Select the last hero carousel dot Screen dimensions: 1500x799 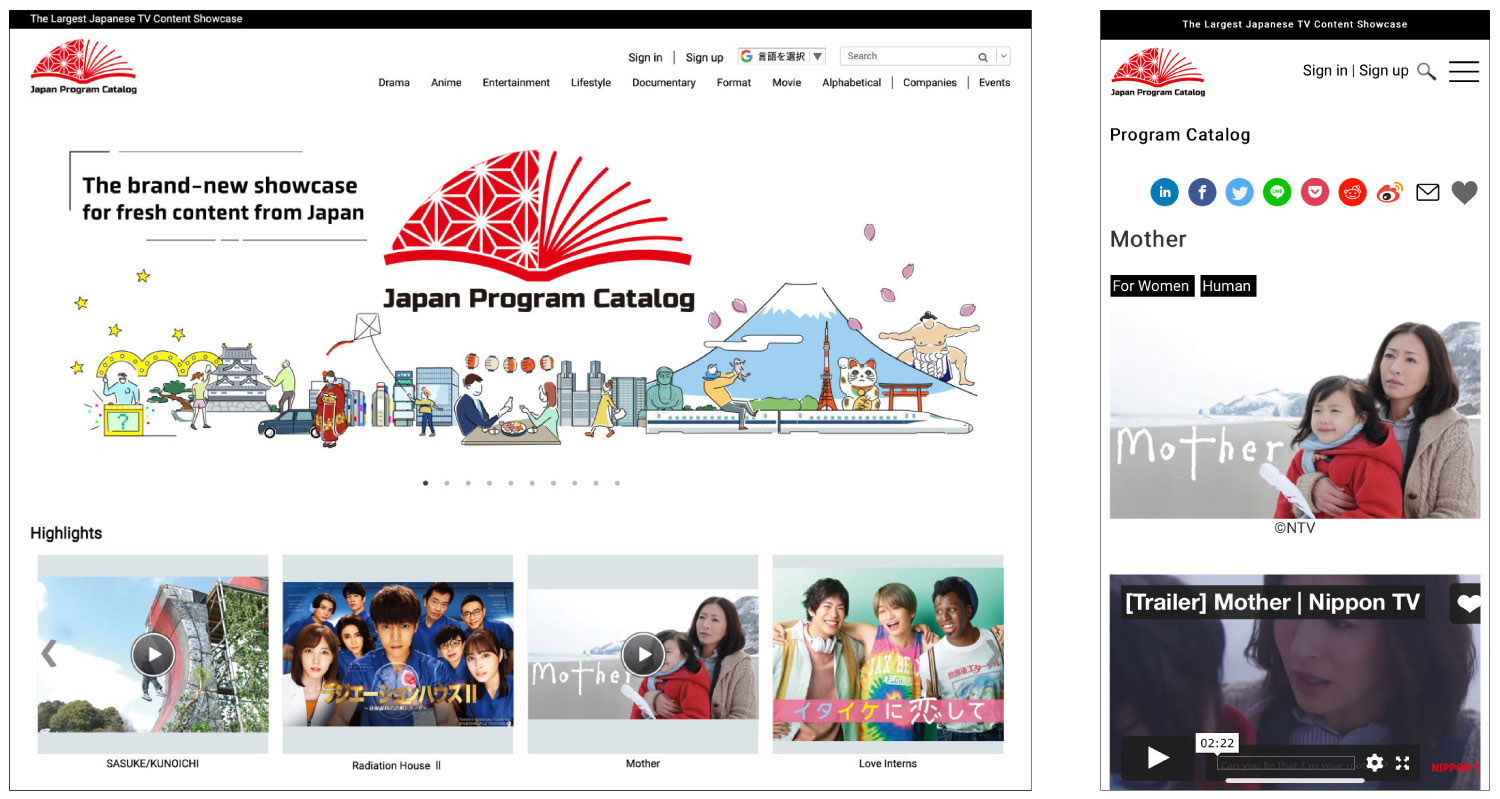pos(617,483)
